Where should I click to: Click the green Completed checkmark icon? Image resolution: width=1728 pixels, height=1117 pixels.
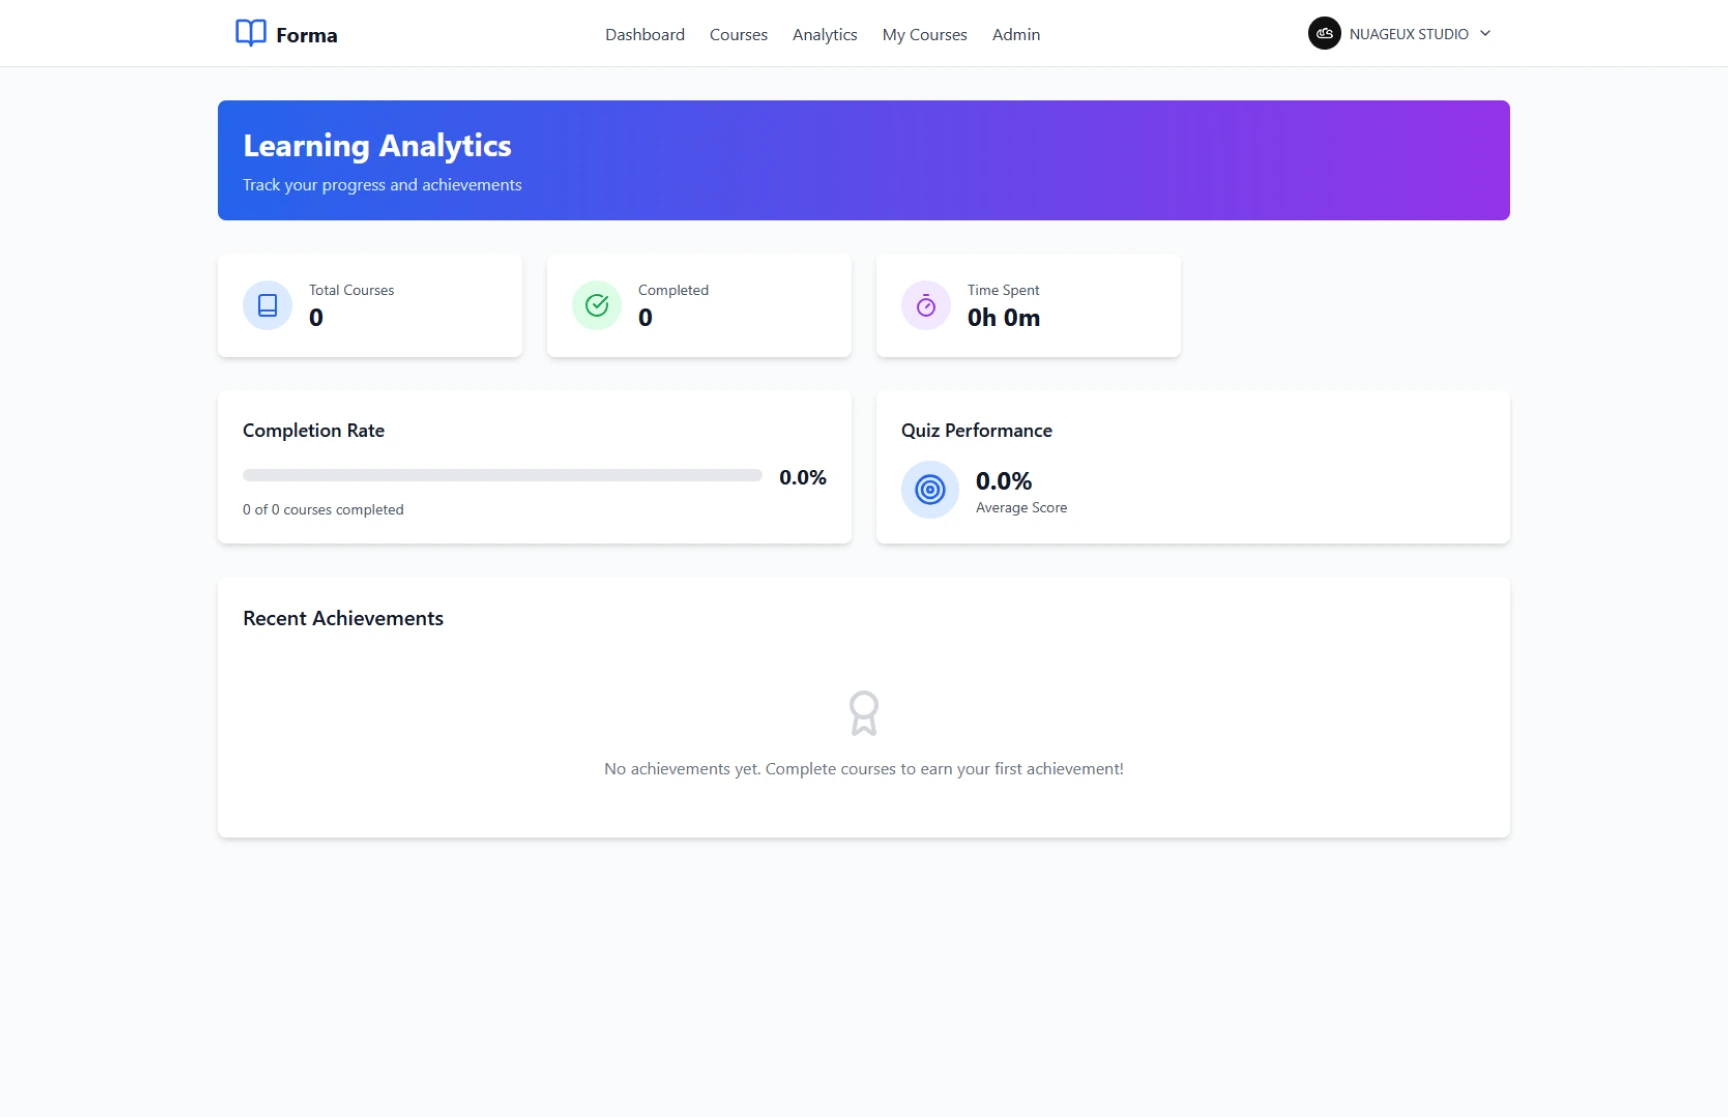pos(596,305)
